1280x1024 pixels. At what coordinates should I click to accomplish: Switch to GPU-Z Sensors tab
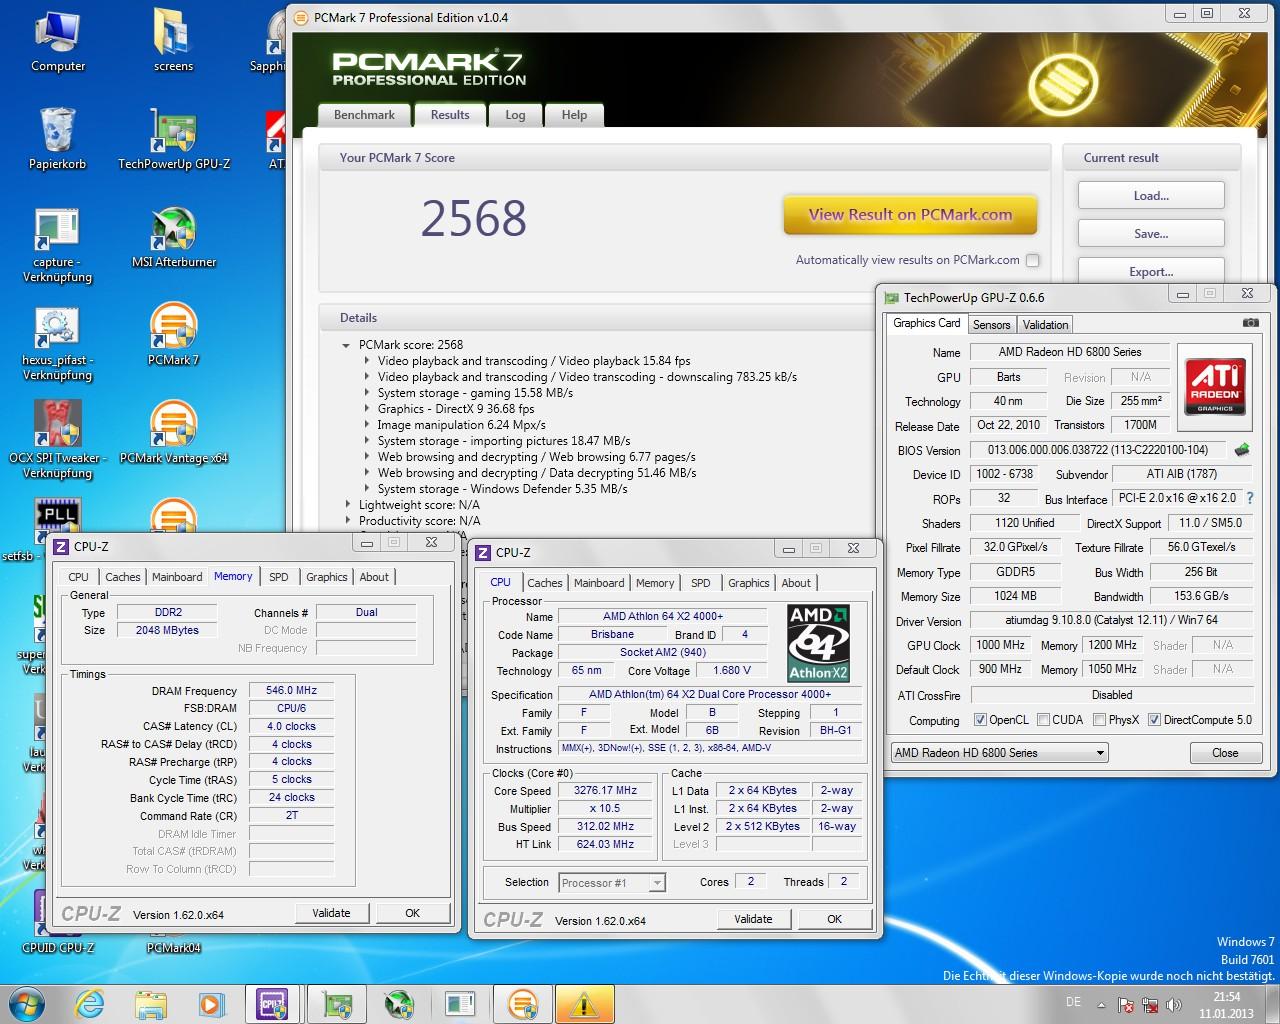[x=991, y=325]
